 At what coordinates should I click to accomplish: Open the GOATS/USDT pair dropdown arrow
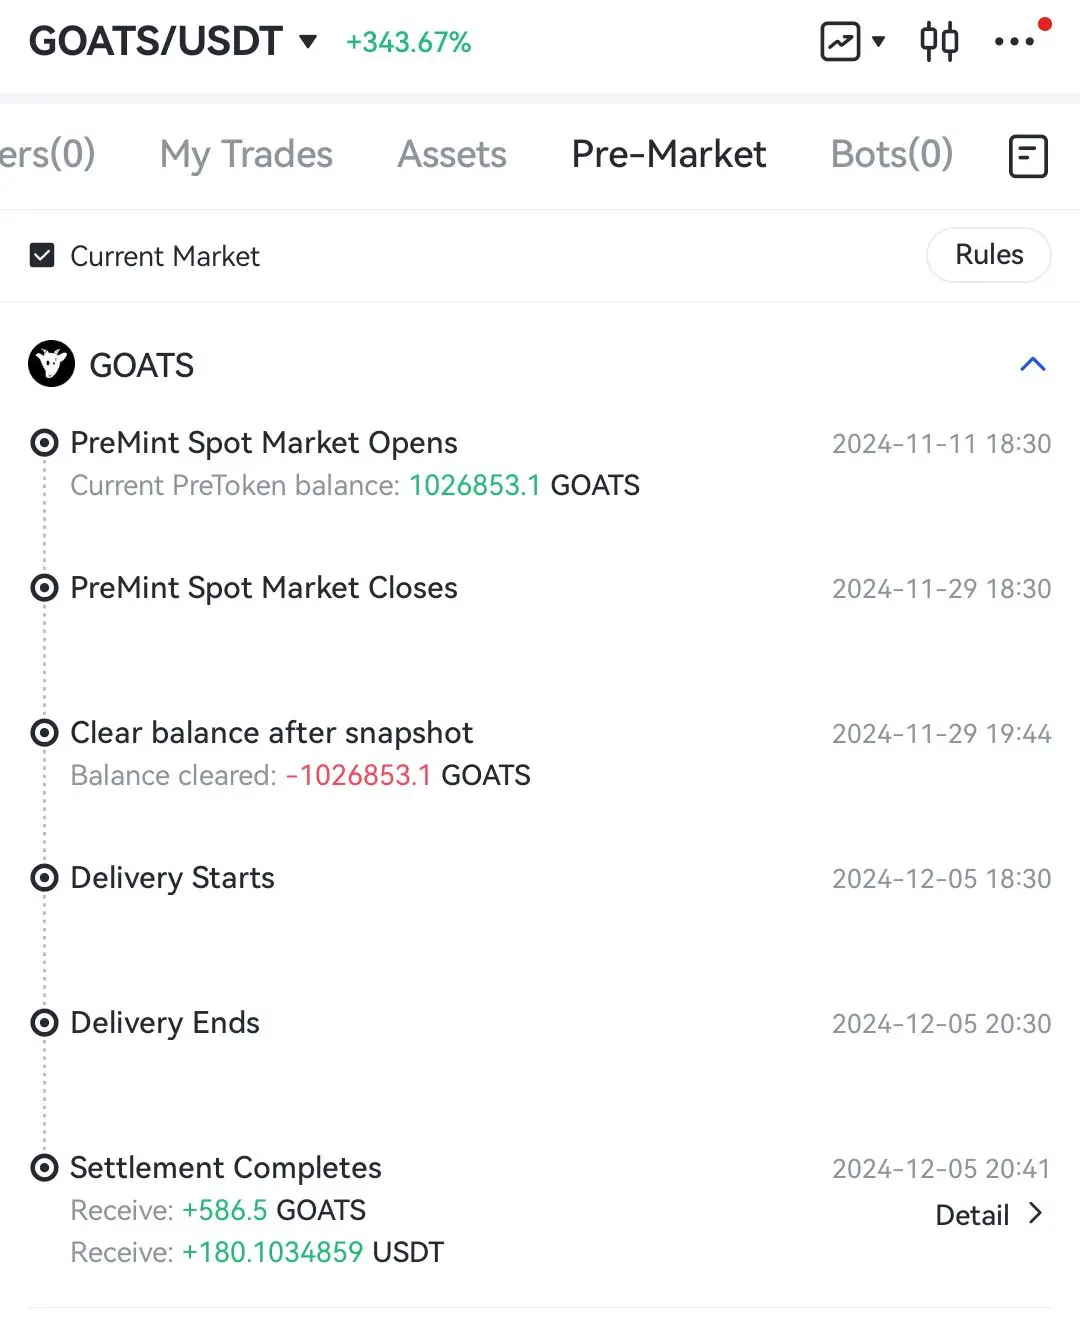coord(308,42)
